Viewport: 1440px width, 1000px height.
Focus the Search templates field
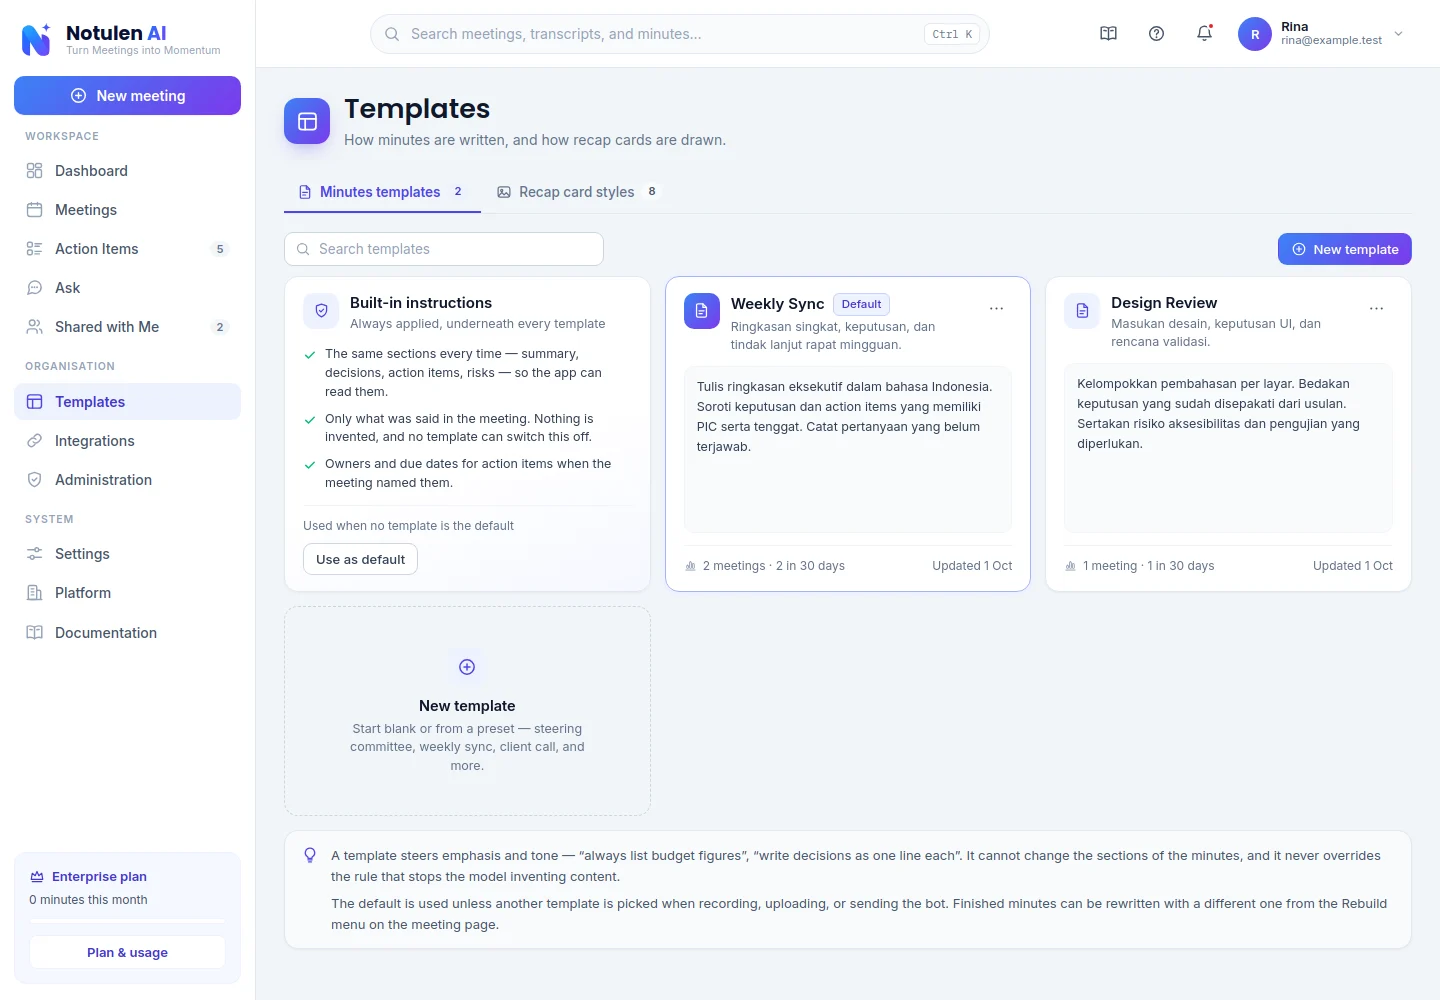pyautogui.click(x=444, y=249)
